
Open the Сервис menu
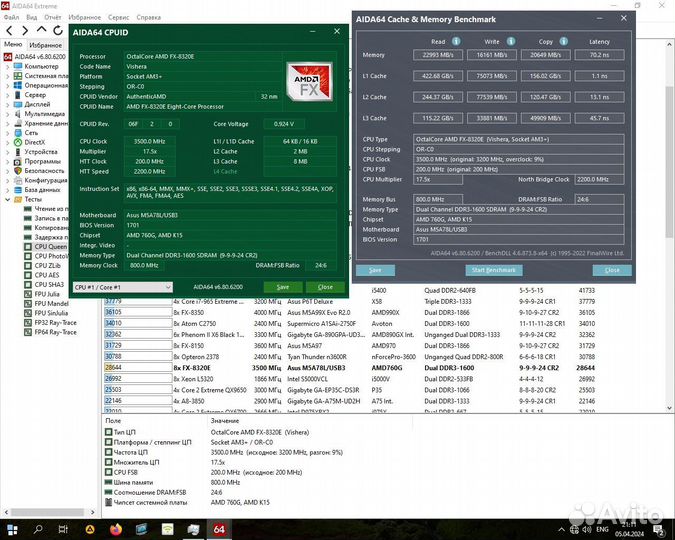click(118, 17)
